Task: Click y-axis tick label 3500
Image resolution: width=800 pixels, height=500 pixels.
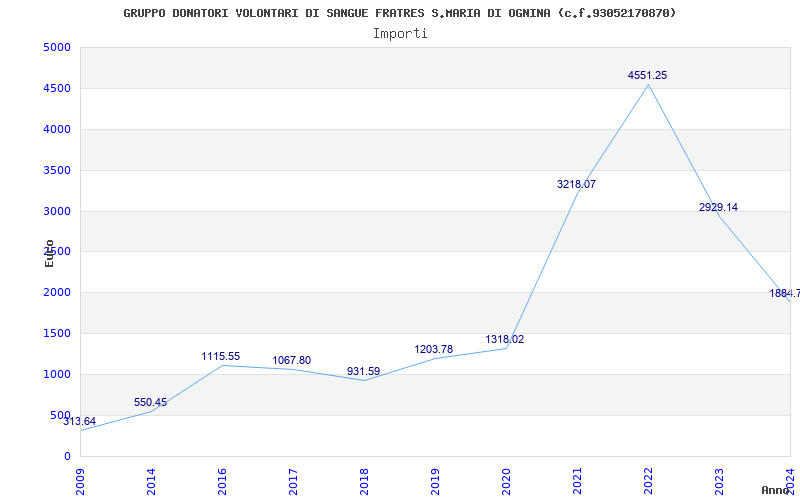Action: click(57, 170)
